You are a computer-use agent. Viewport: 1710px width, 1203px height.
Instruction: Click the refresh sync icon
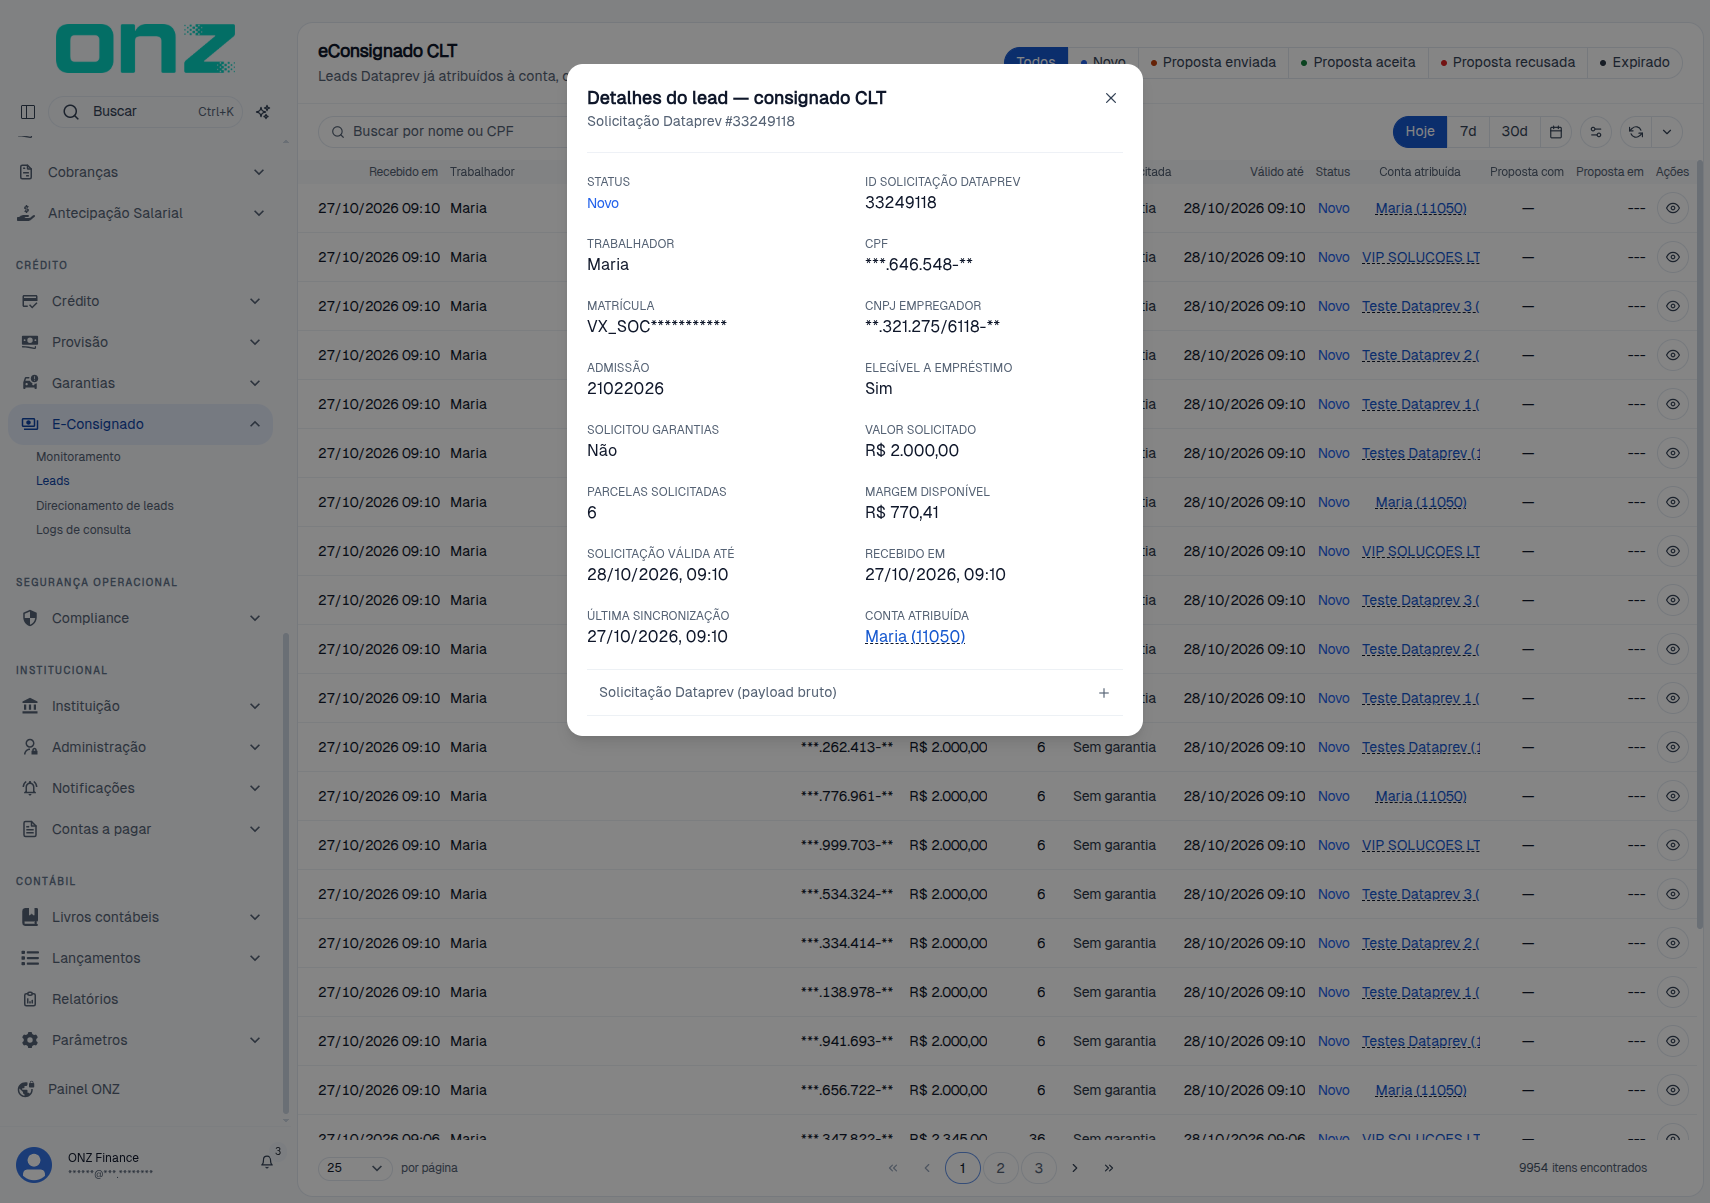click(x=1636, y=132)
